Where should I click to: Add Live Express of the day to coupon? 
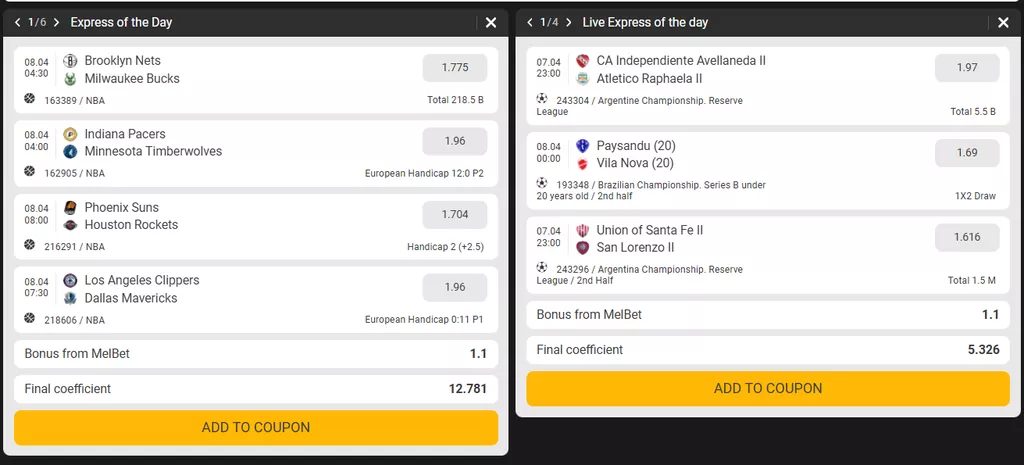768,389
